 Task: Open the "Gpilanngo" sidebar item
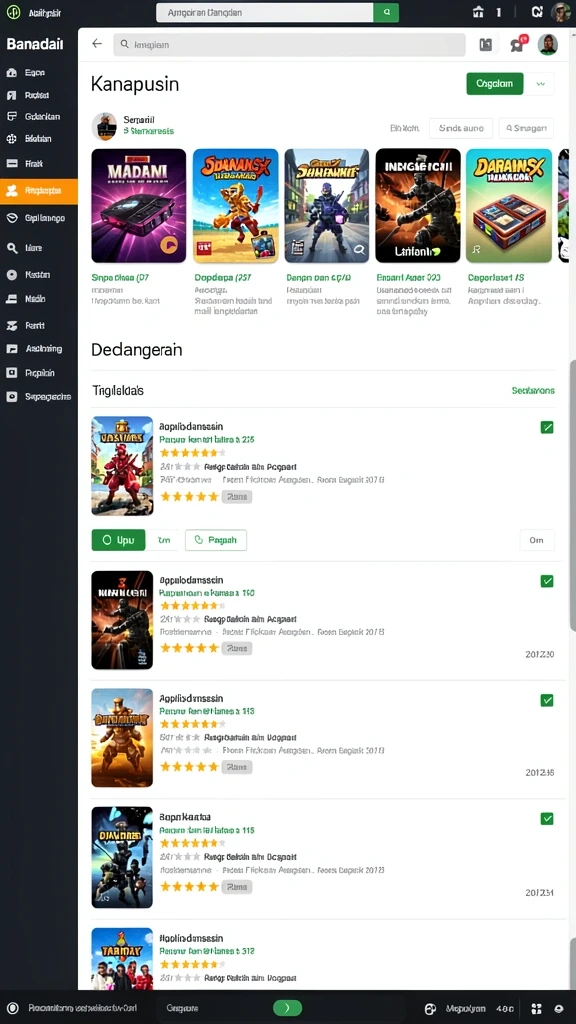[x=39, y=218]
